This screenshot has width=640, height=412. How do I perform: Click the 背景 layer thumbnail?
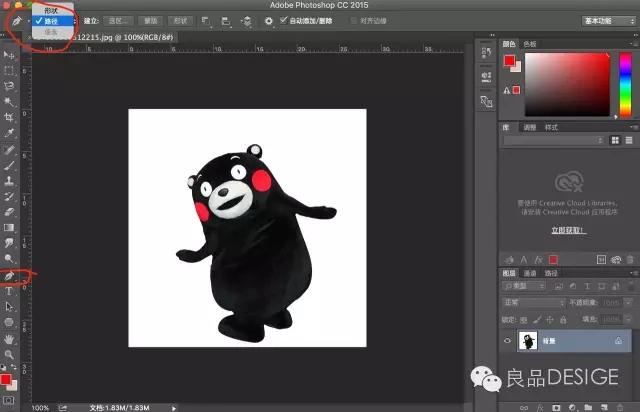coord(529,341)
